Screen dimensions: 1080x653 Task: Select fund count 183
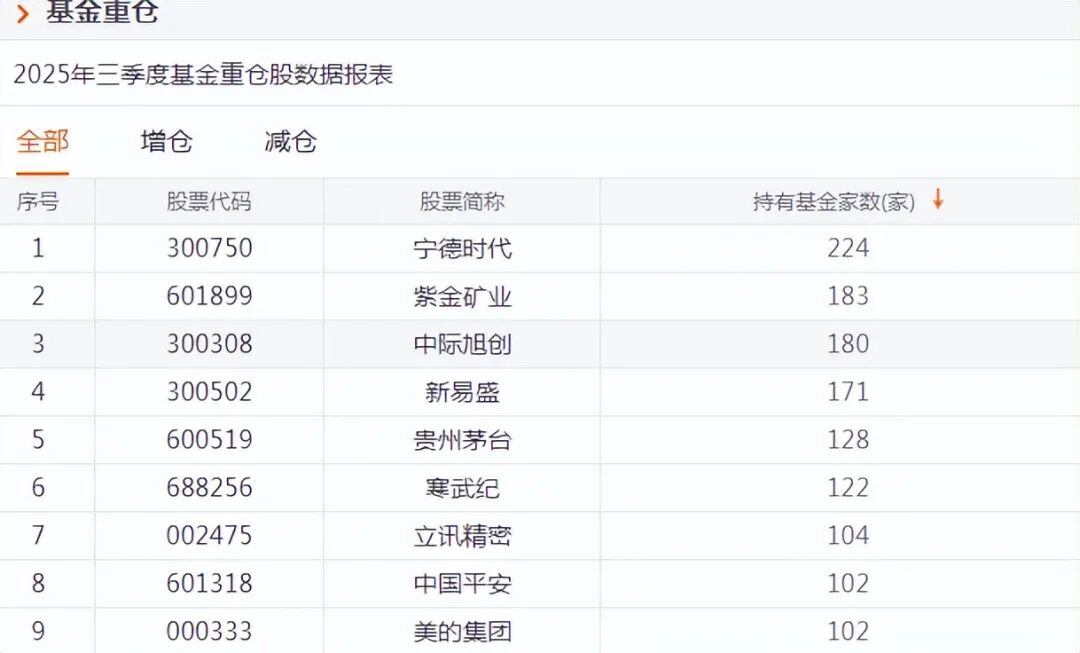(848, 296)
